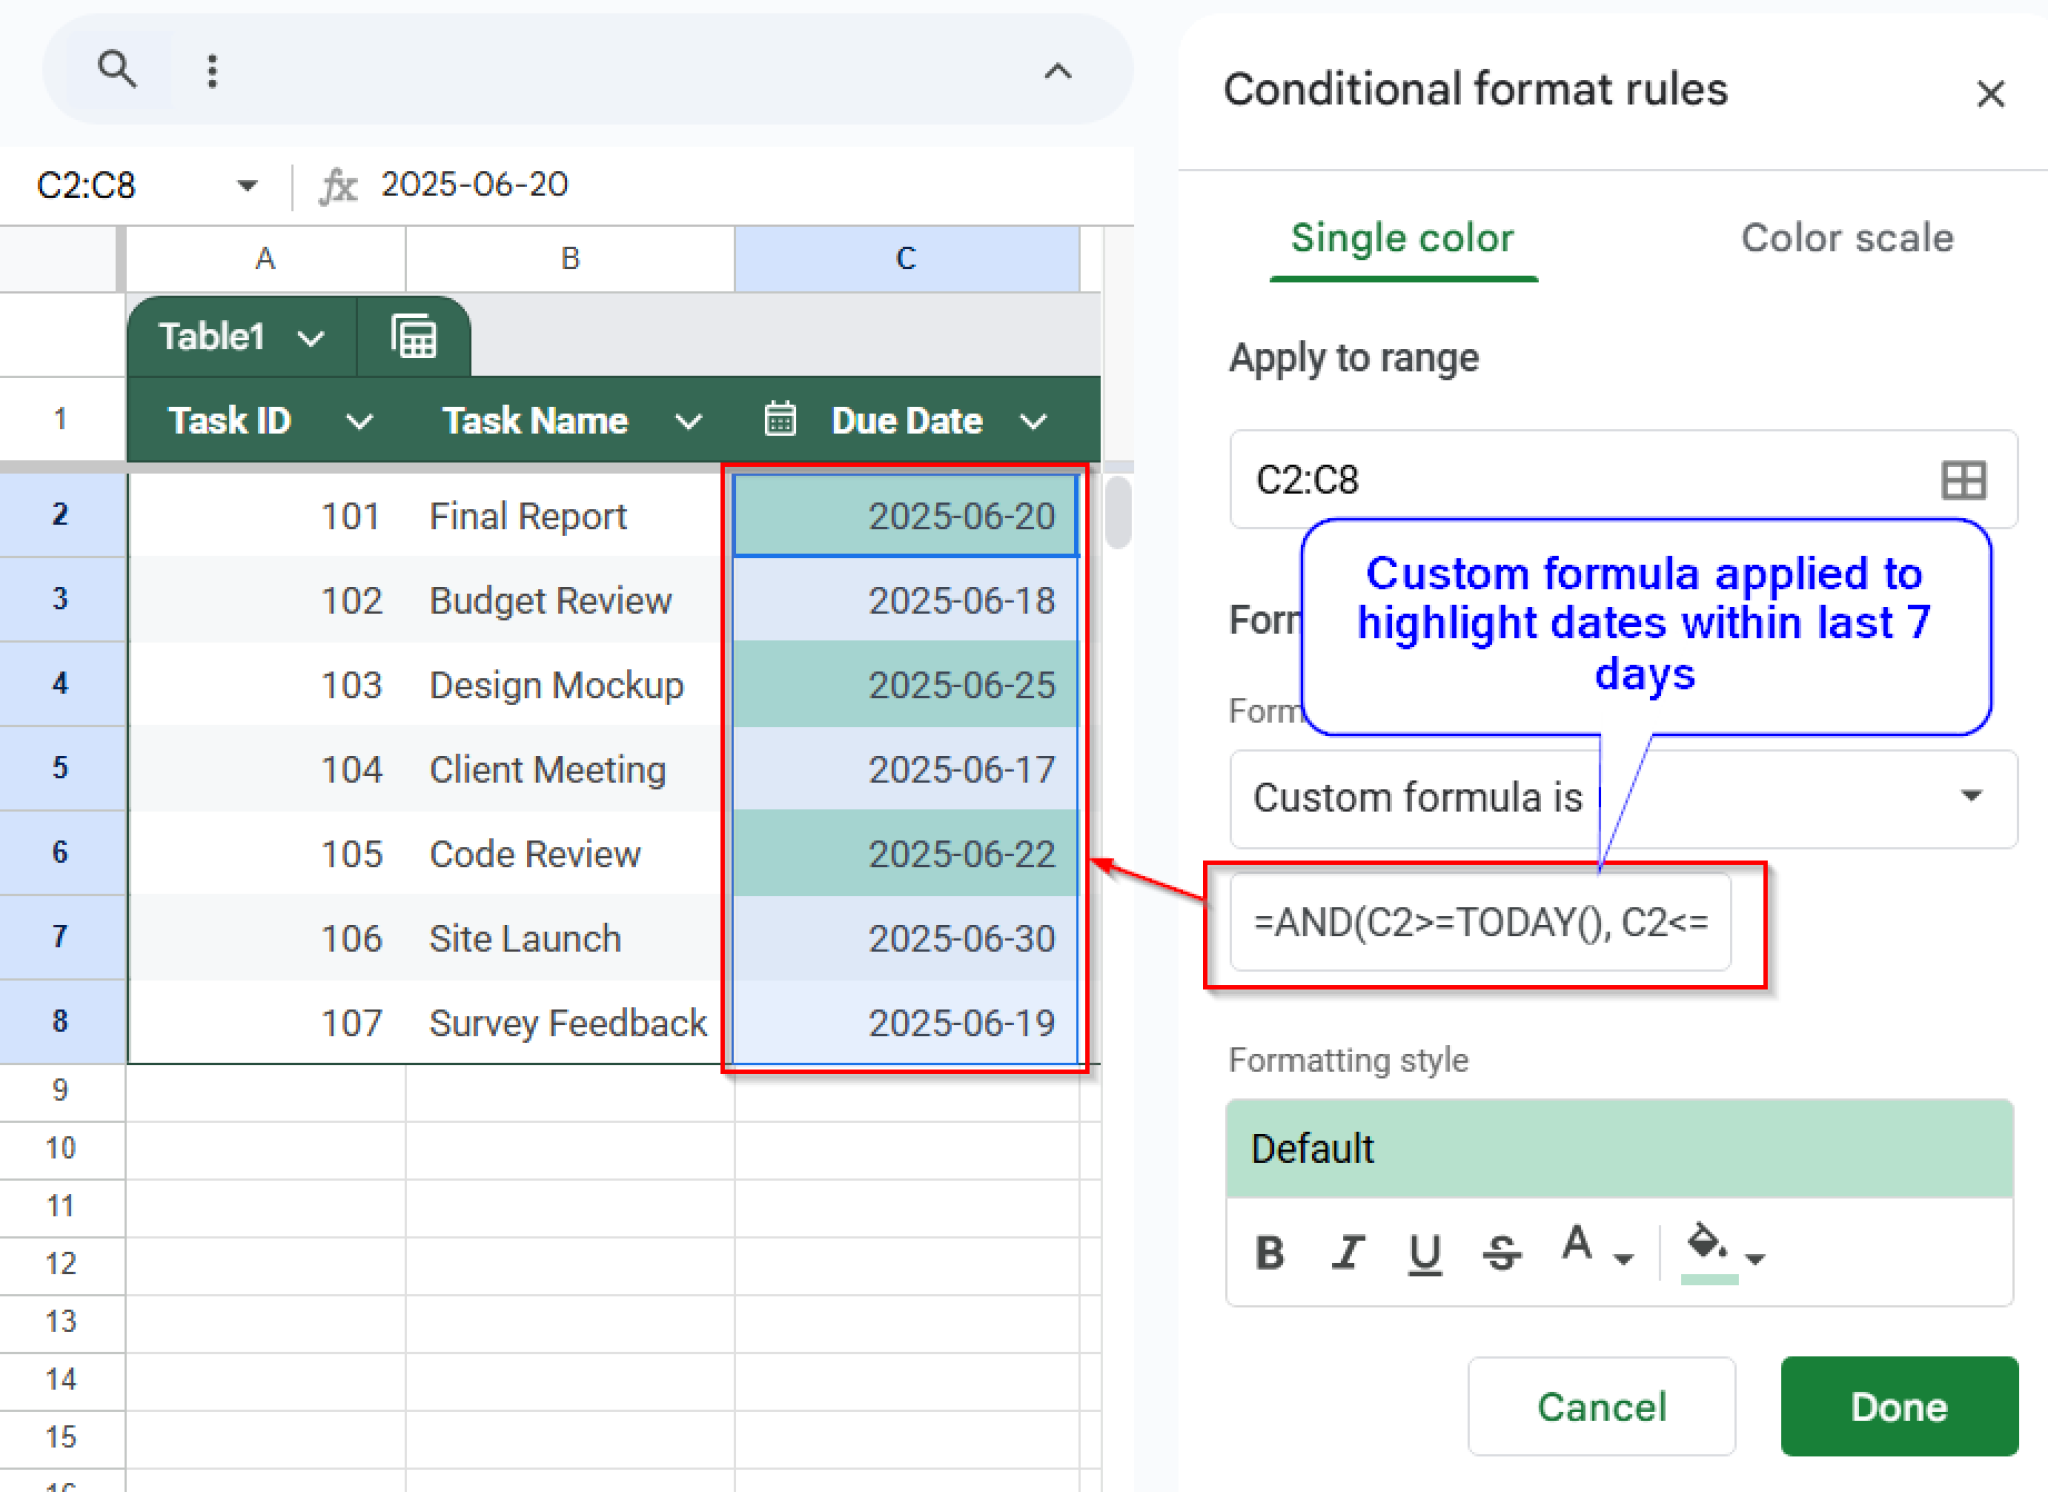Open the Due Date column dropdown

point(1033,421)
